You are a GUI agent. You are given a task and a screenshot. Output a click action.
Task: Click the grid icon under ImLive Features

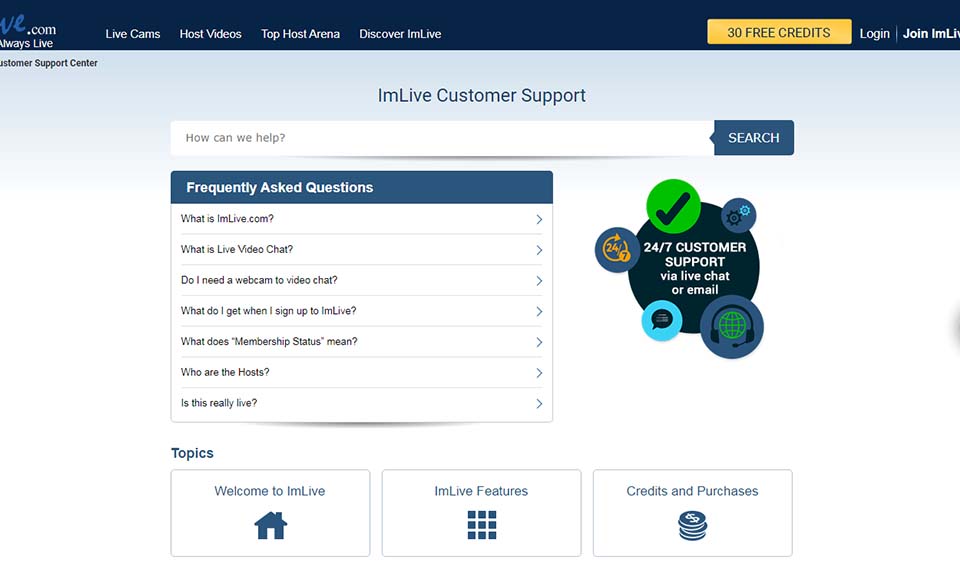pyautogui.click(x=482, y=525)
